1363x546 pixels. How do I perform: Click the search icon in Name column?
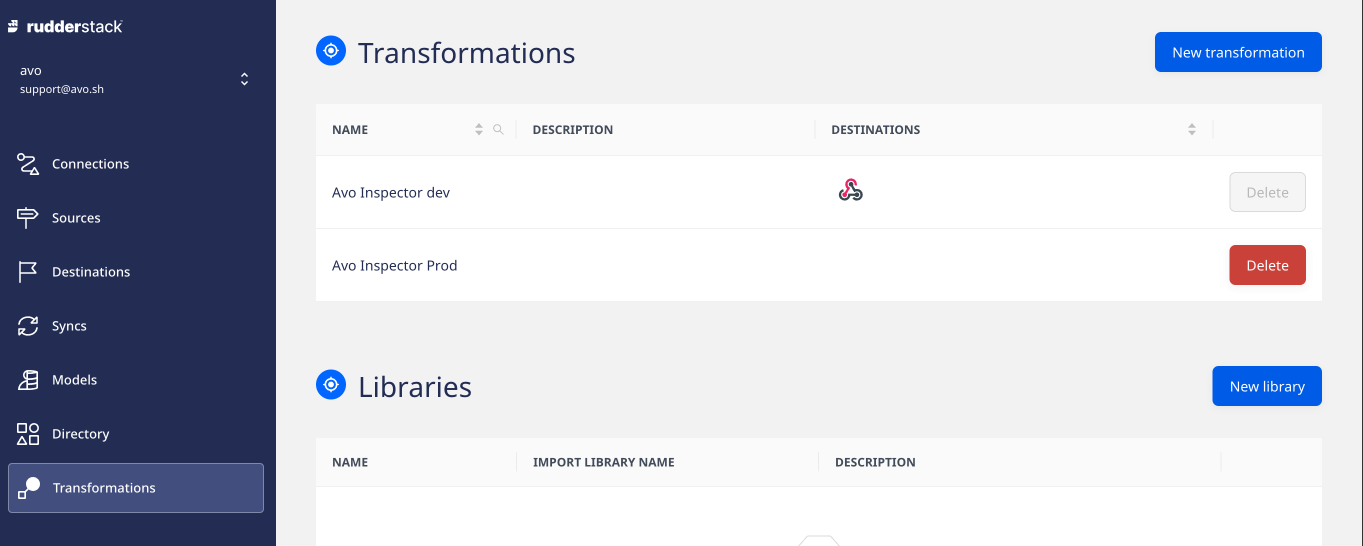click(498, 130)
